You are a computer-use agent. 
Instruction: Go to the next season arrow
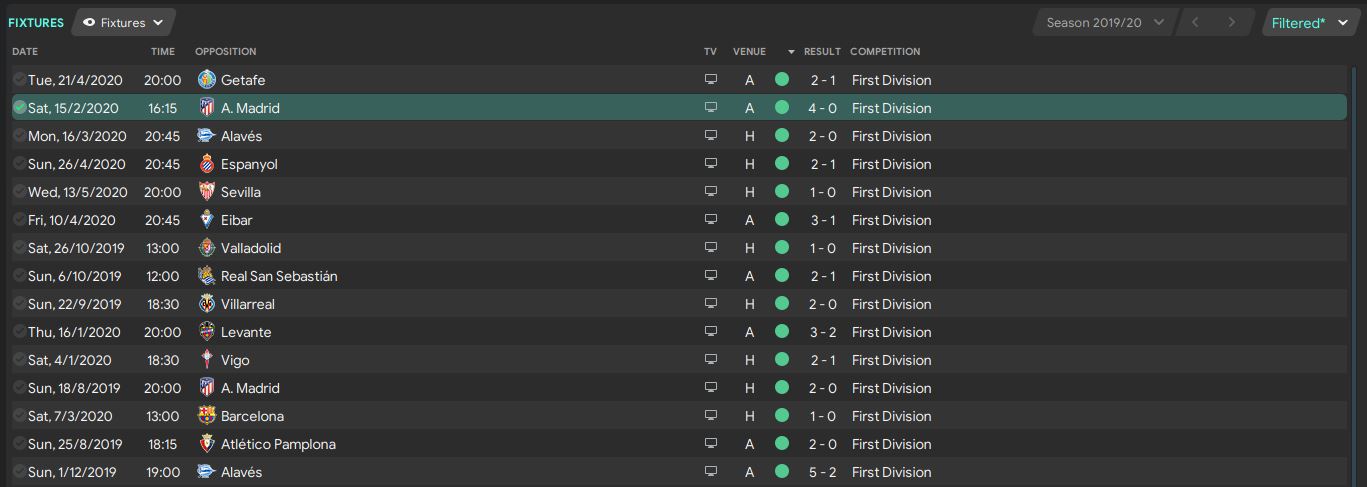[1231, 22]
